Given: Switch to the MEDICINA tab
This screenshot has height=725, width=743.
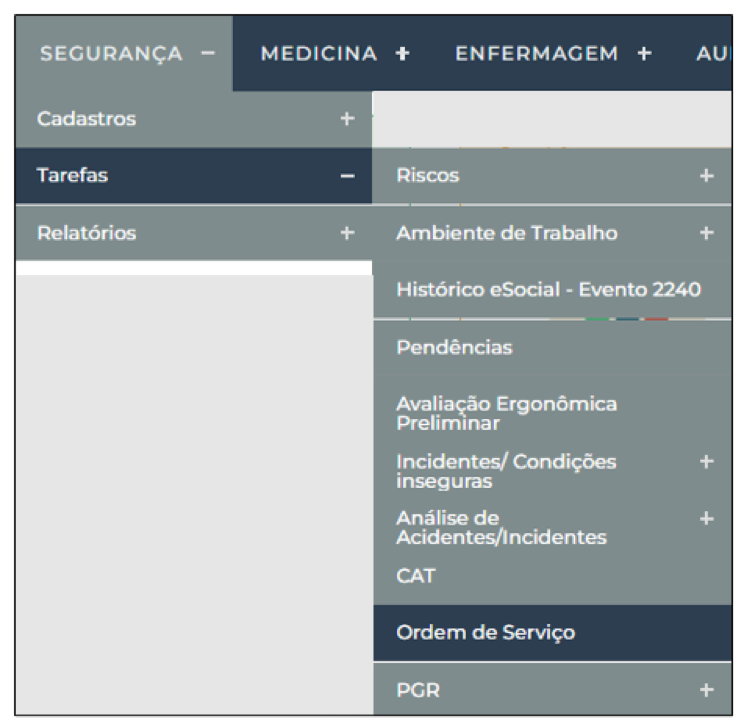Looking at the screenshot, I should click(x=319, y=54).
